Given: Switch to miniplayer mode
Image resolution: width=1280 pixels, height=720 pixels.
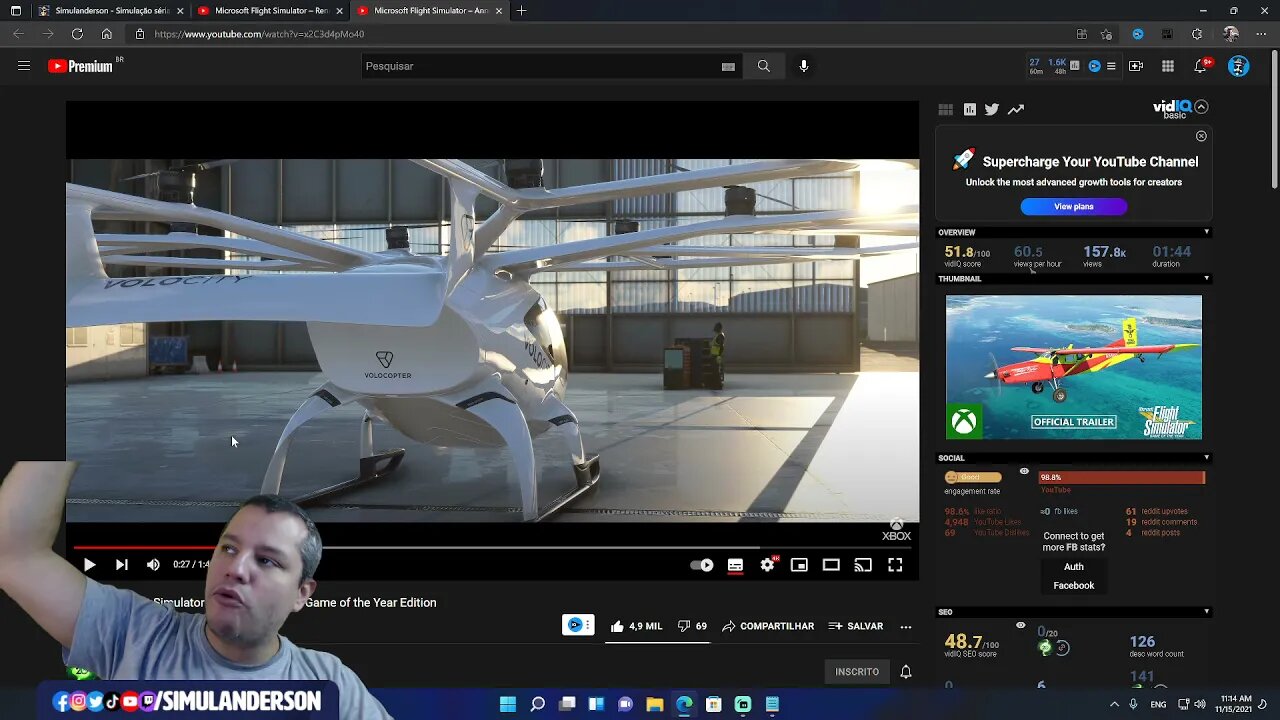Looking at the screenshot, I should click(x=799, y=565).
